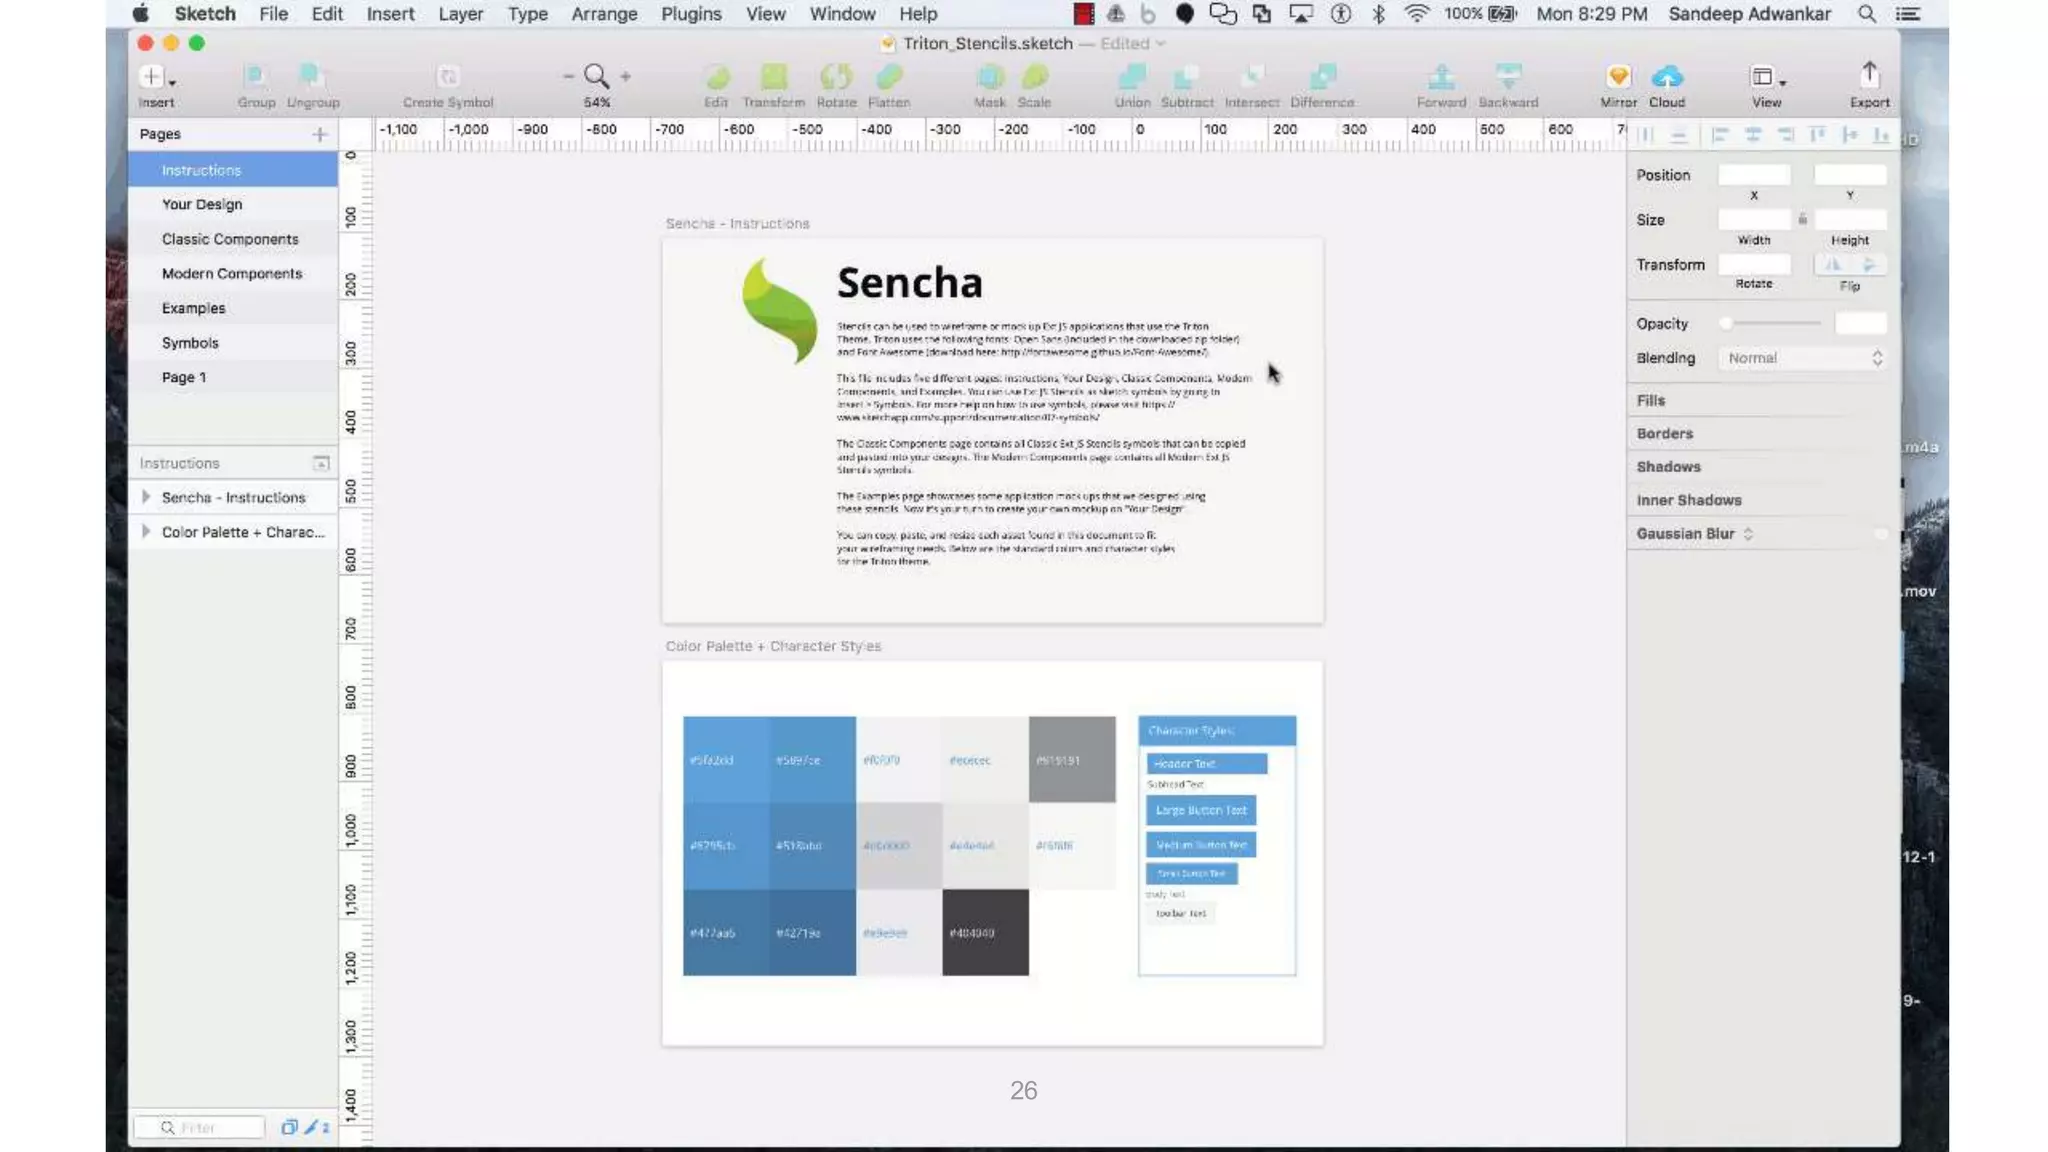The width and height of the screenshot is (2048, 1152).
Task: Zoom in with the plus button
Action: click(x=626, y=76)
